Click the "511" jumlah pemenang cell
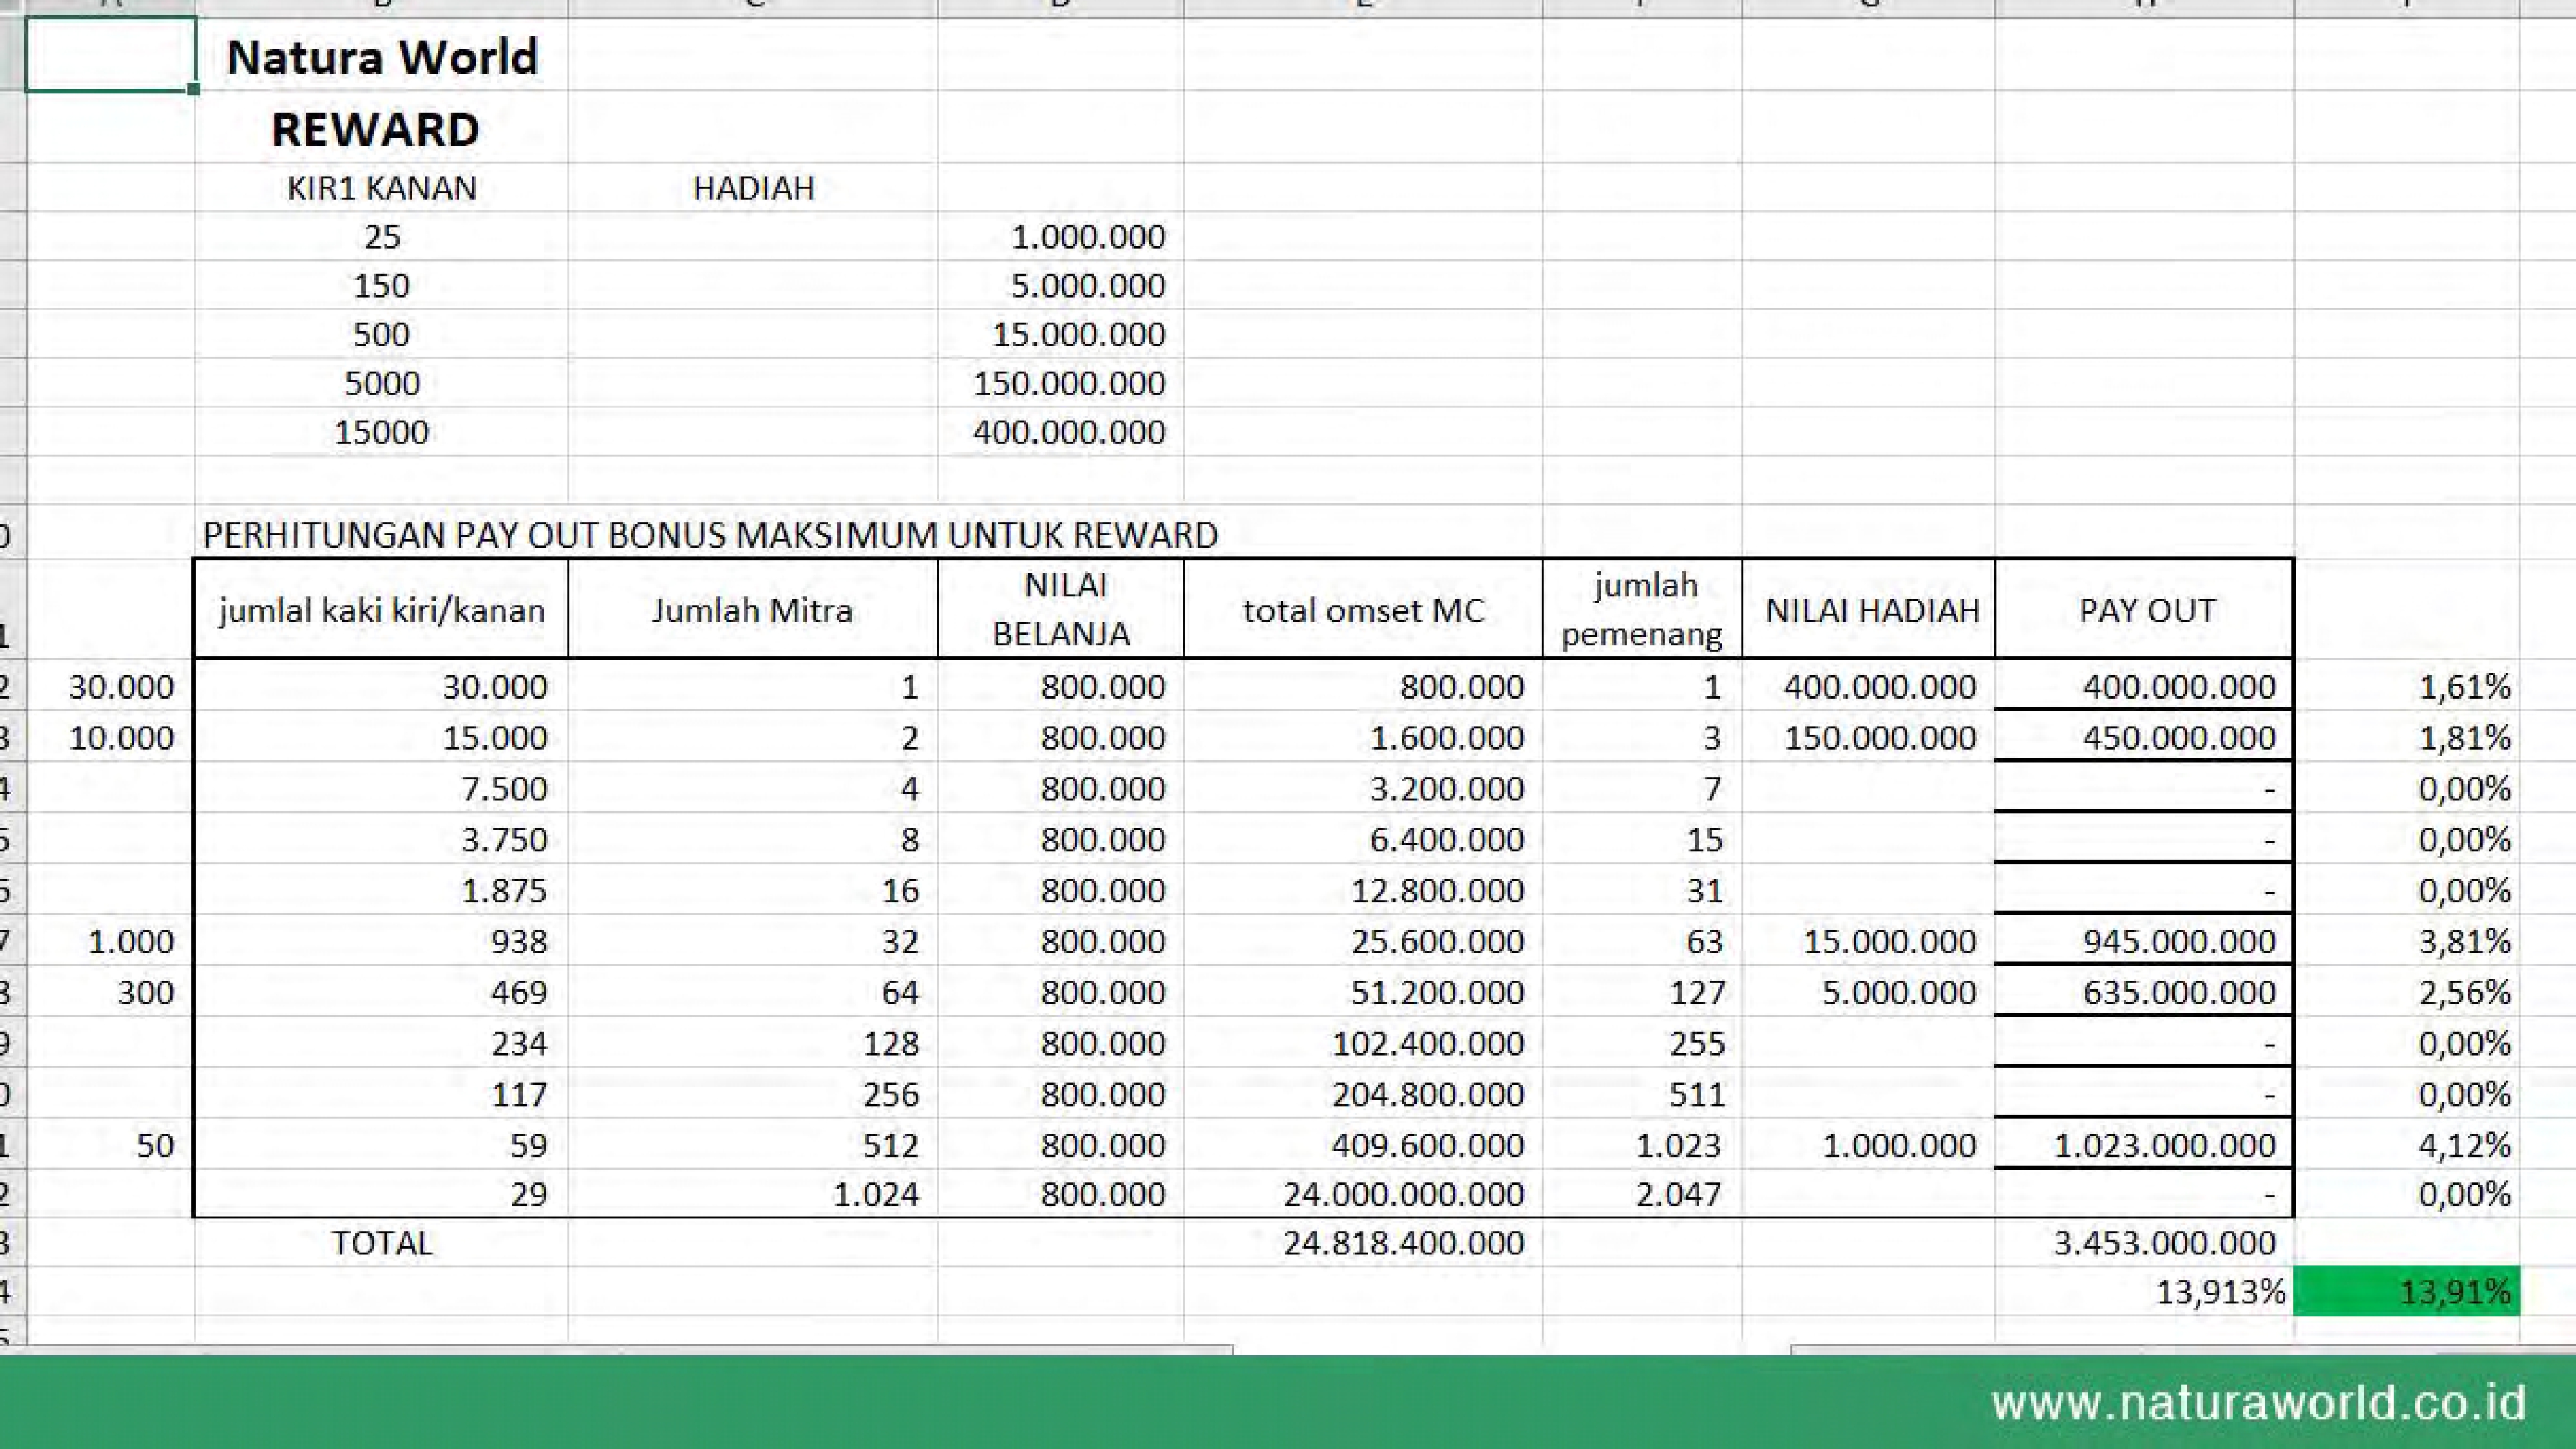2576x1449 pixels. click(x=1642, y=1095)
